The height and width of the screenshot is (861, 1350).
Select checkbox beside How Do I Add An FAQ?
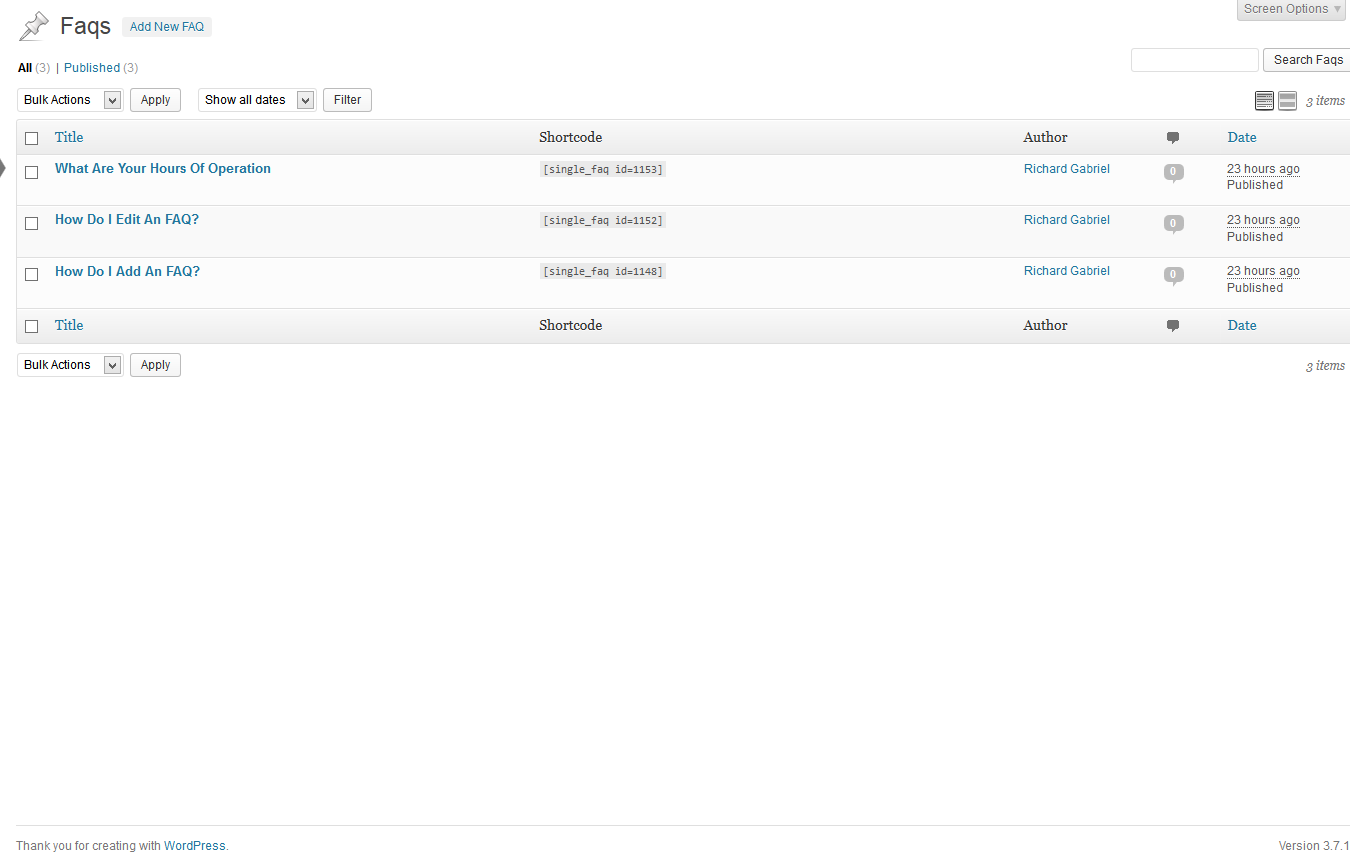(32, 274)
